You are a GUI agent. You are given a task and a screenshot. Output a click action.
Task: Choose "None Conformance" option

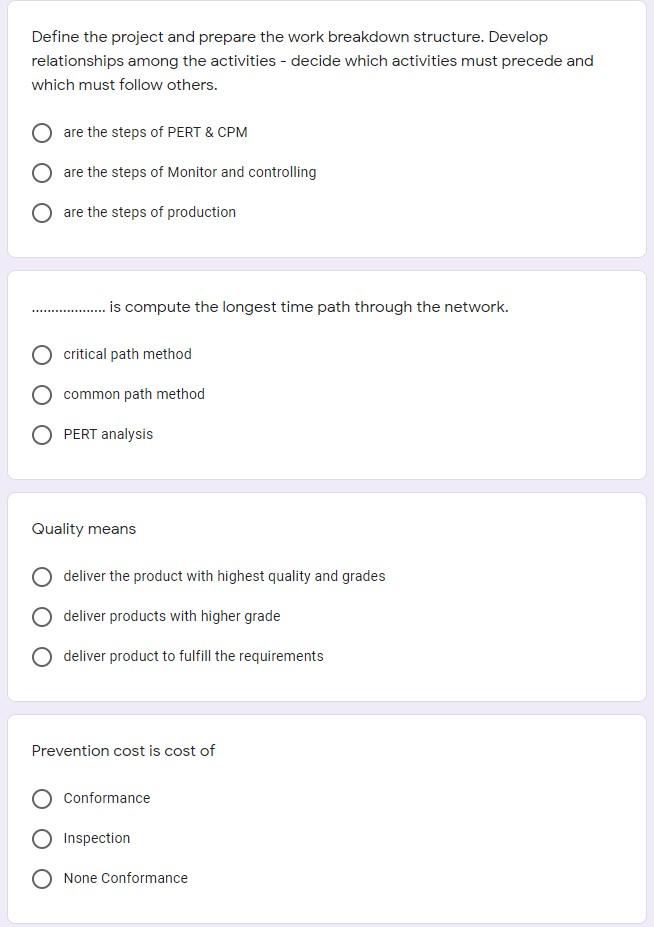pyautogui.click(x=42, y=878)
